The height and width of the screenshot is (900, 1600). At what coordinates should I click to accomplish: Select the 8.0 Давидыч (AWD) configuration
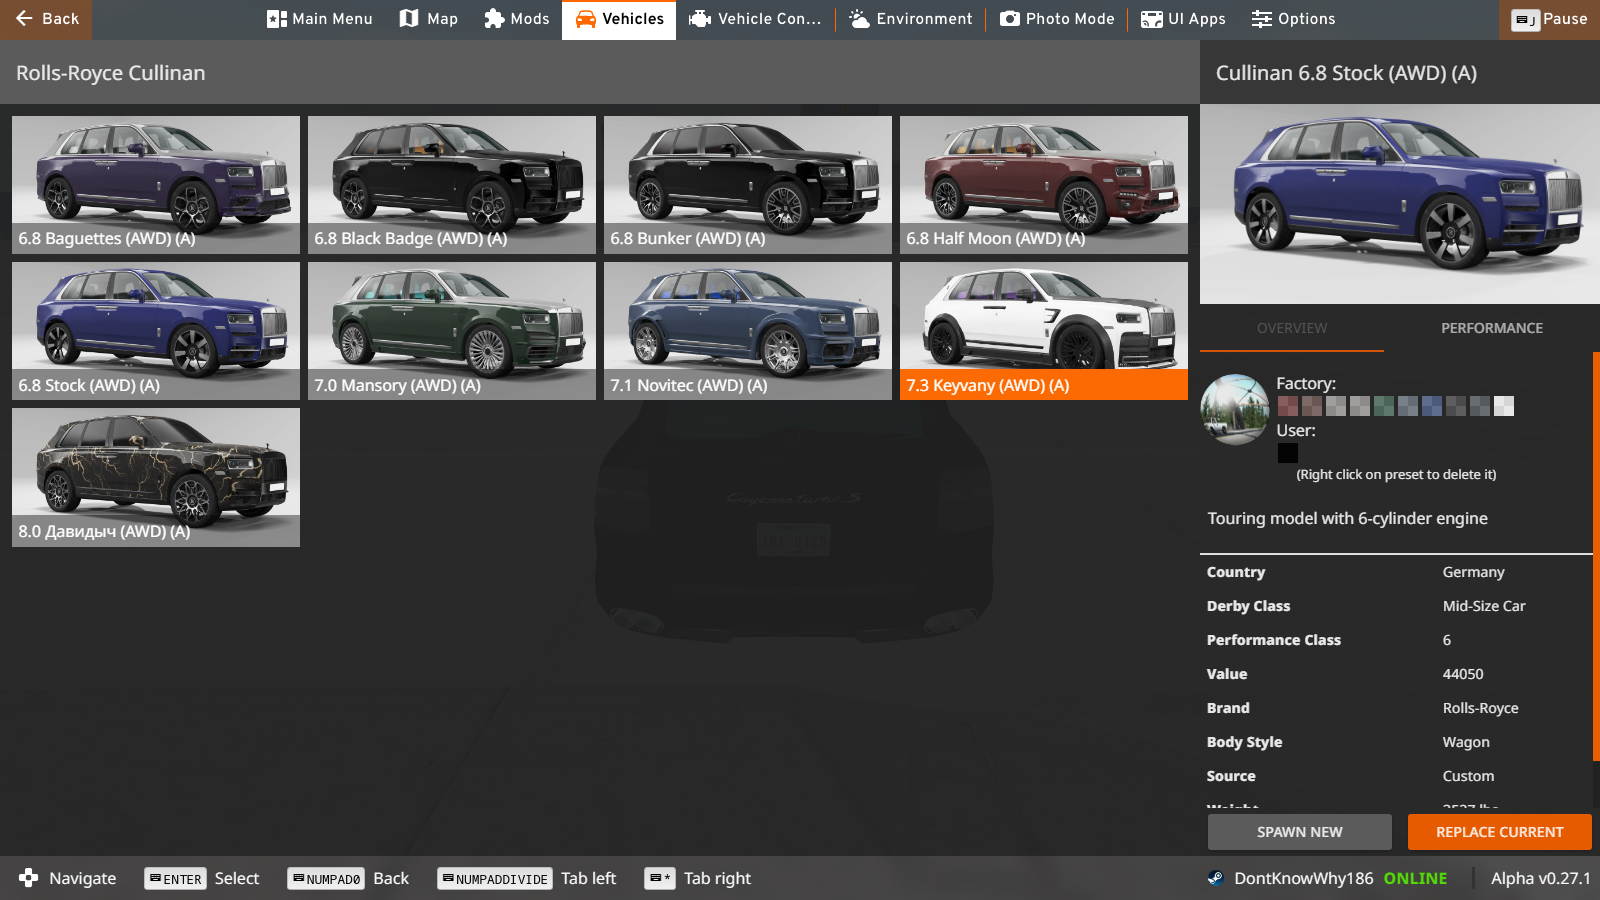156,477
